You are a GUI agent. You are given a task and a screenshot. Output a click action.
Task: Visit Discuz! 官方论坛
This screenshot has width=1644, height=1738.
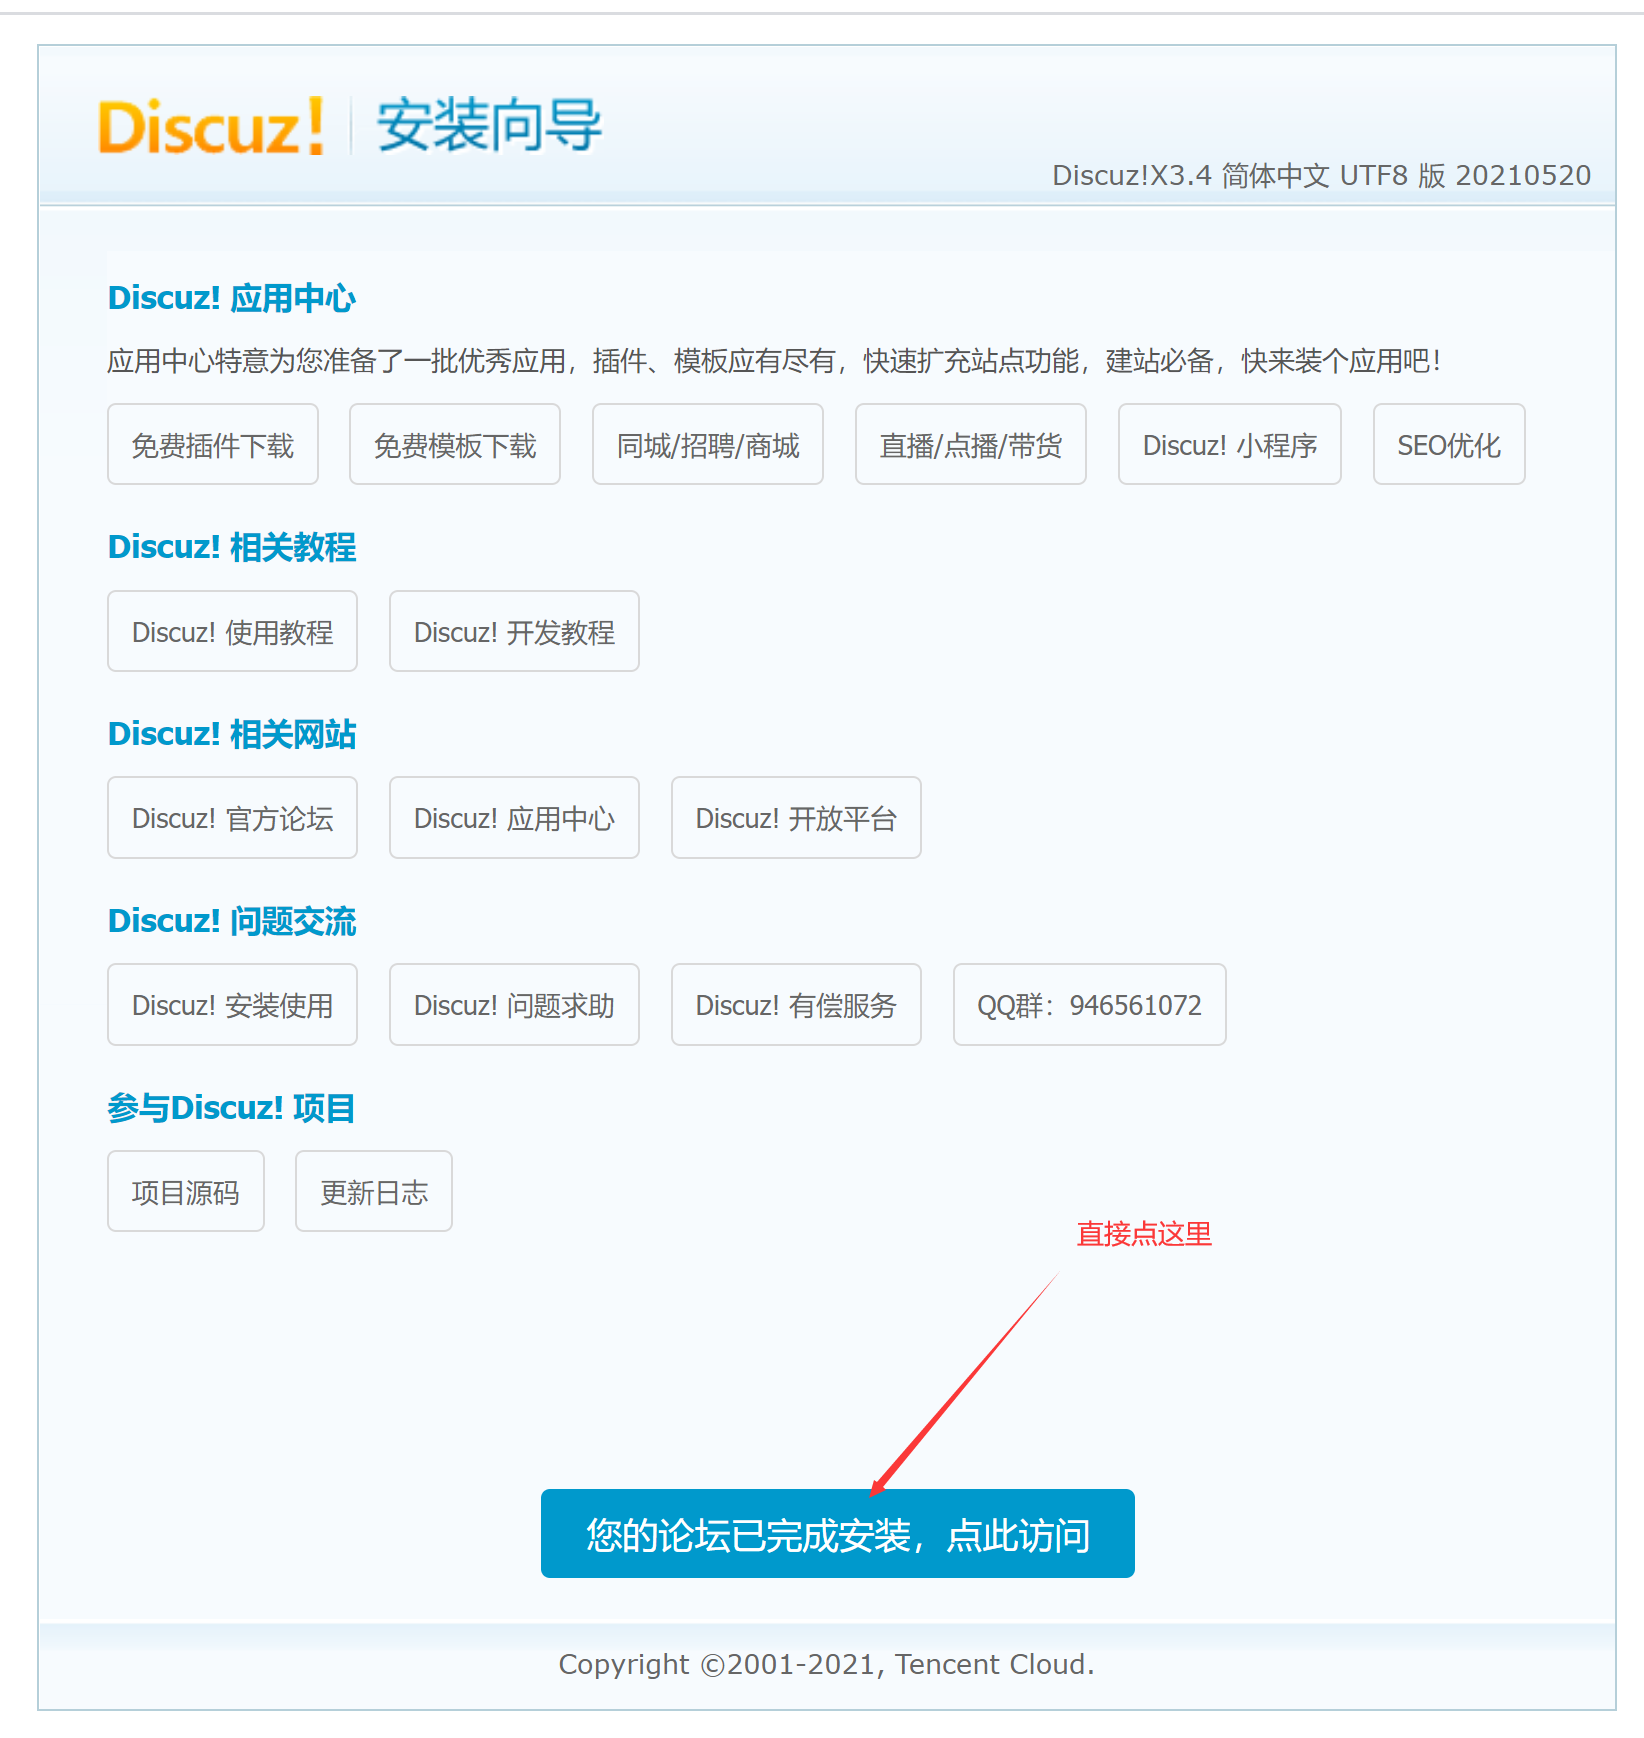click(233, 818)
